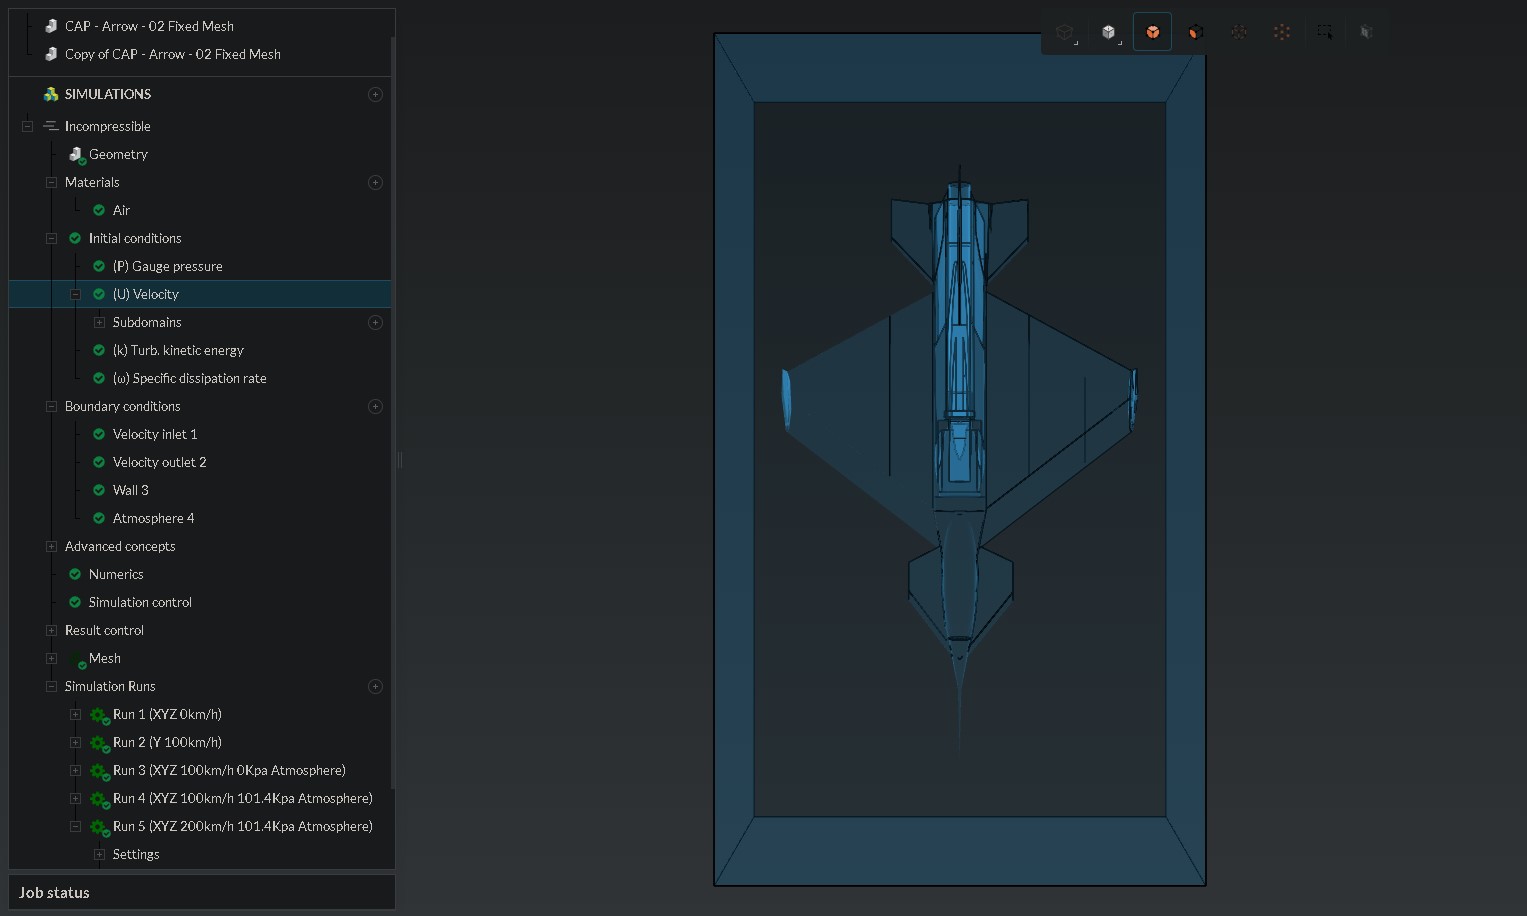Click the left panel splitter handle
The height and width of the screenshot is (916, 1527).
400,460
